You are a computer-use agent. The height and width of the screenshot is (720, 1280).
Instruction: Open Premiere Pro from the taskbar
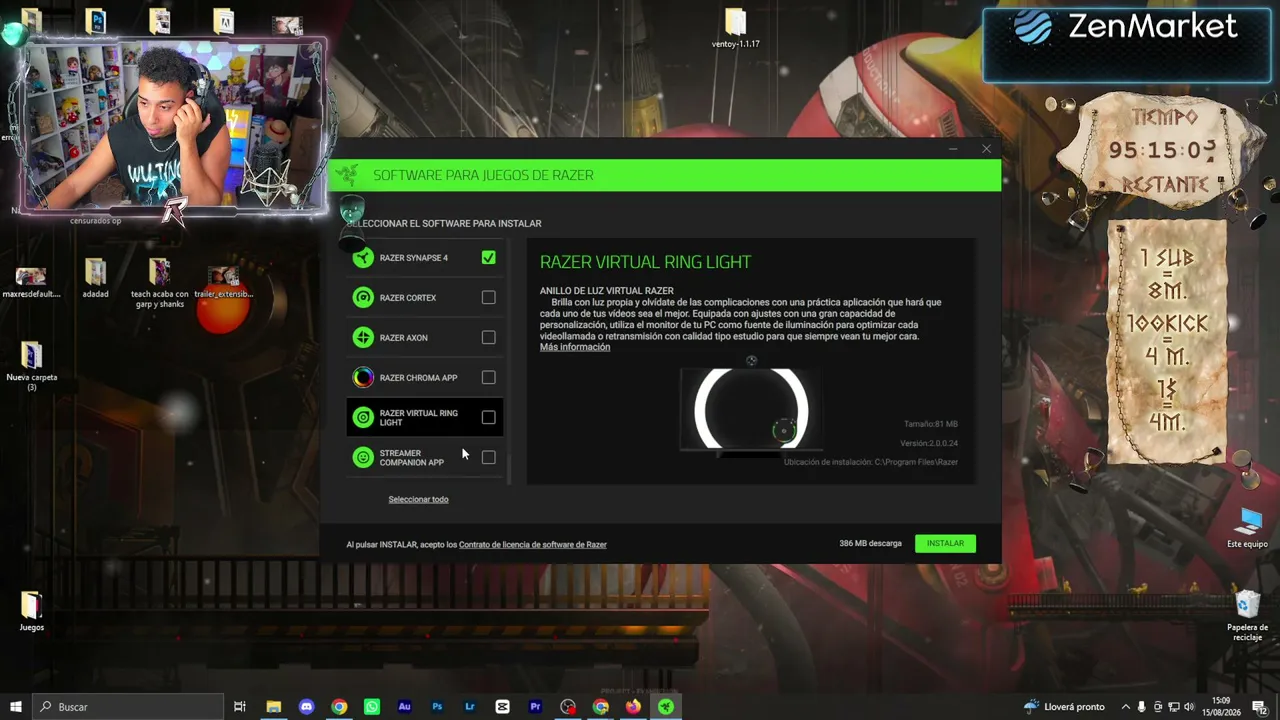535,707
